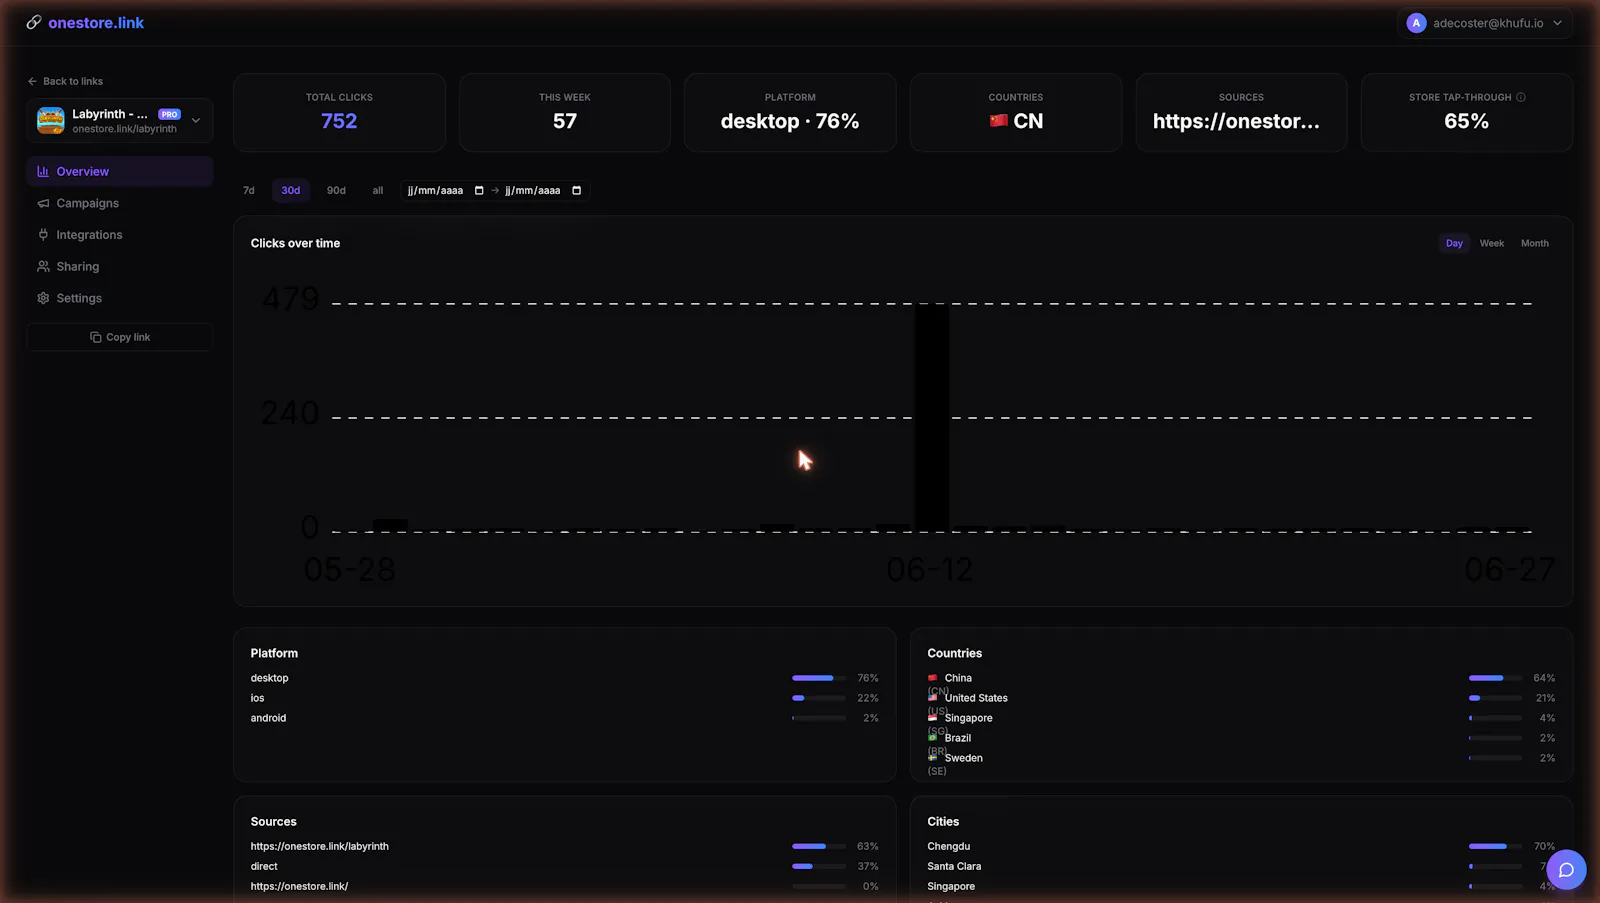Click United States in Countries list

point(976,698)
